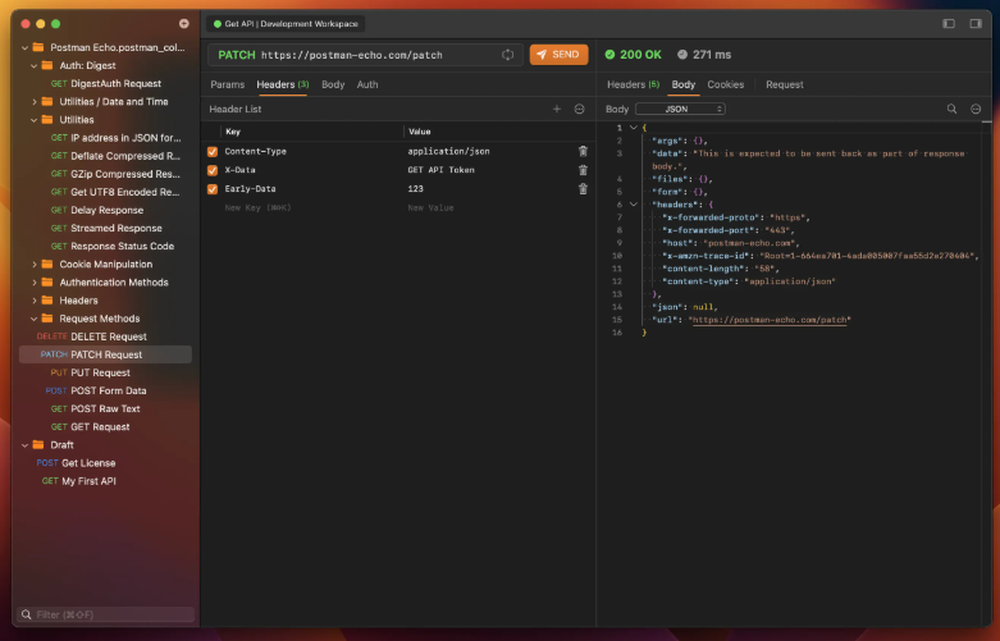Disable the X-Data header checkbox
The width and height of the screenshot is (1000, 641).
(x=212, y=170)
